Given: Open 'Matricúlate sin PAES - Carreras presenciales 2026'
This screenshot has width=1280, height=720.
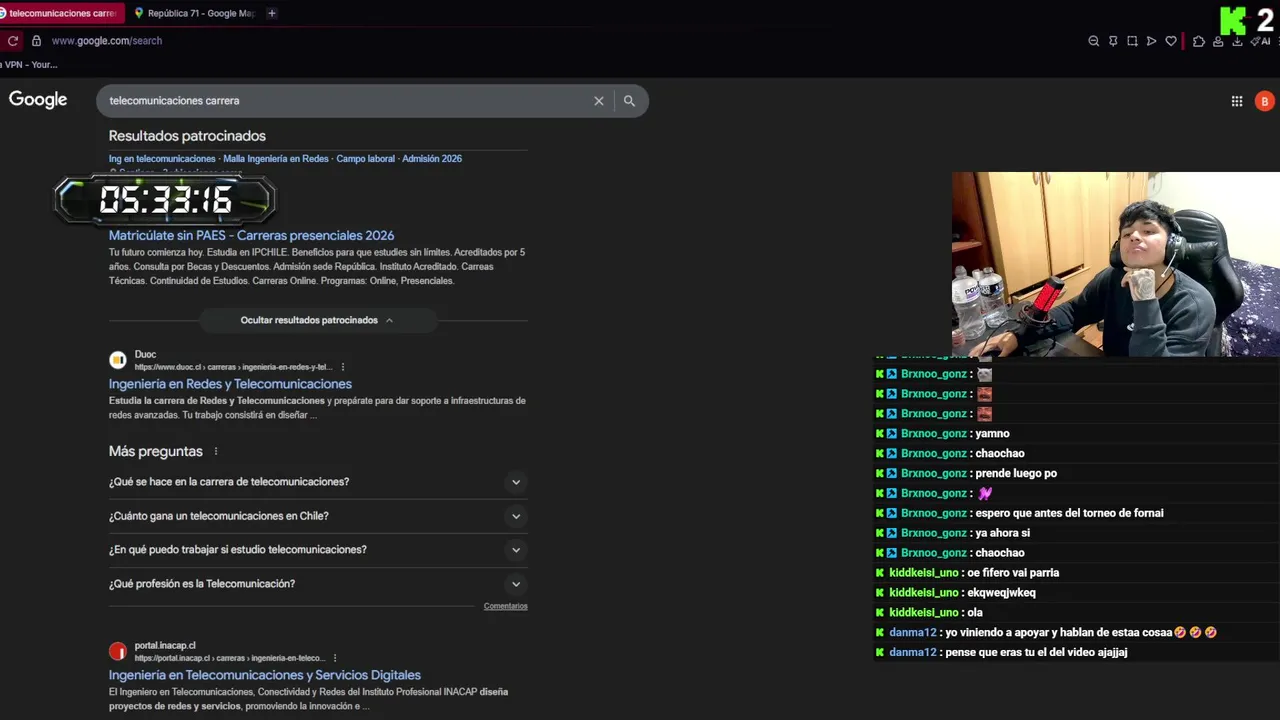Looking at the screenshot, I should 251,236.
